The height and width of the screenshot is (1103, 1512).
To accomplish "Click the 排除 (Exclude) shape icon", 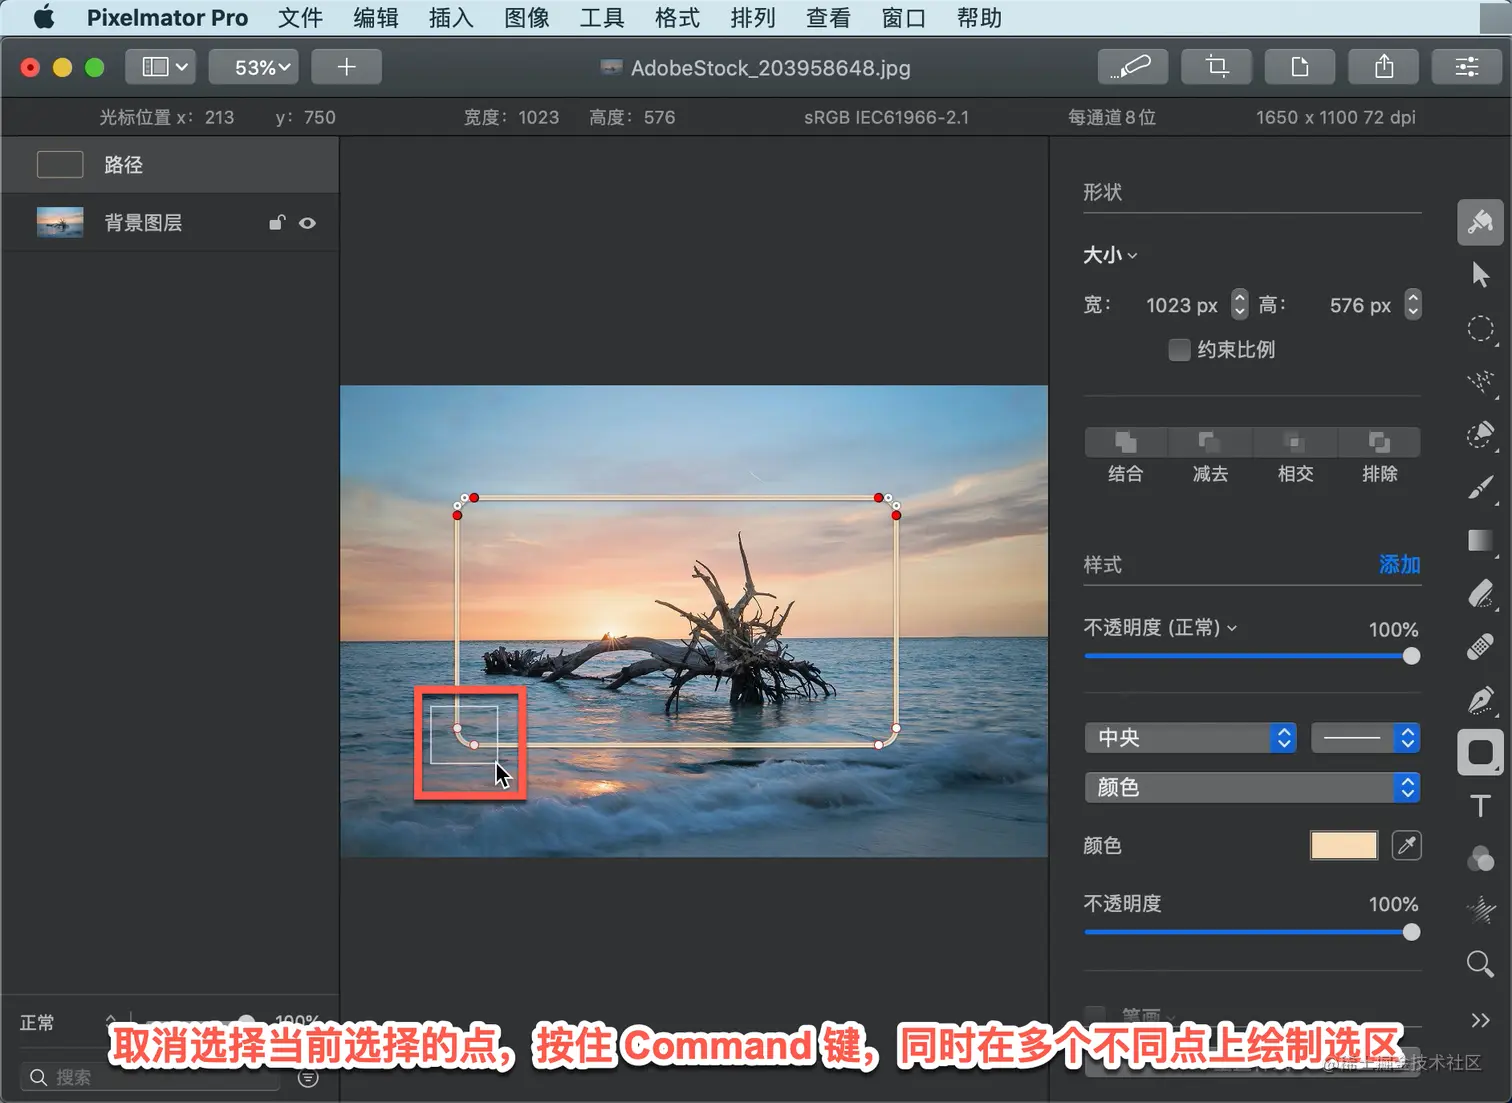I will click(x=1379, y=443).
